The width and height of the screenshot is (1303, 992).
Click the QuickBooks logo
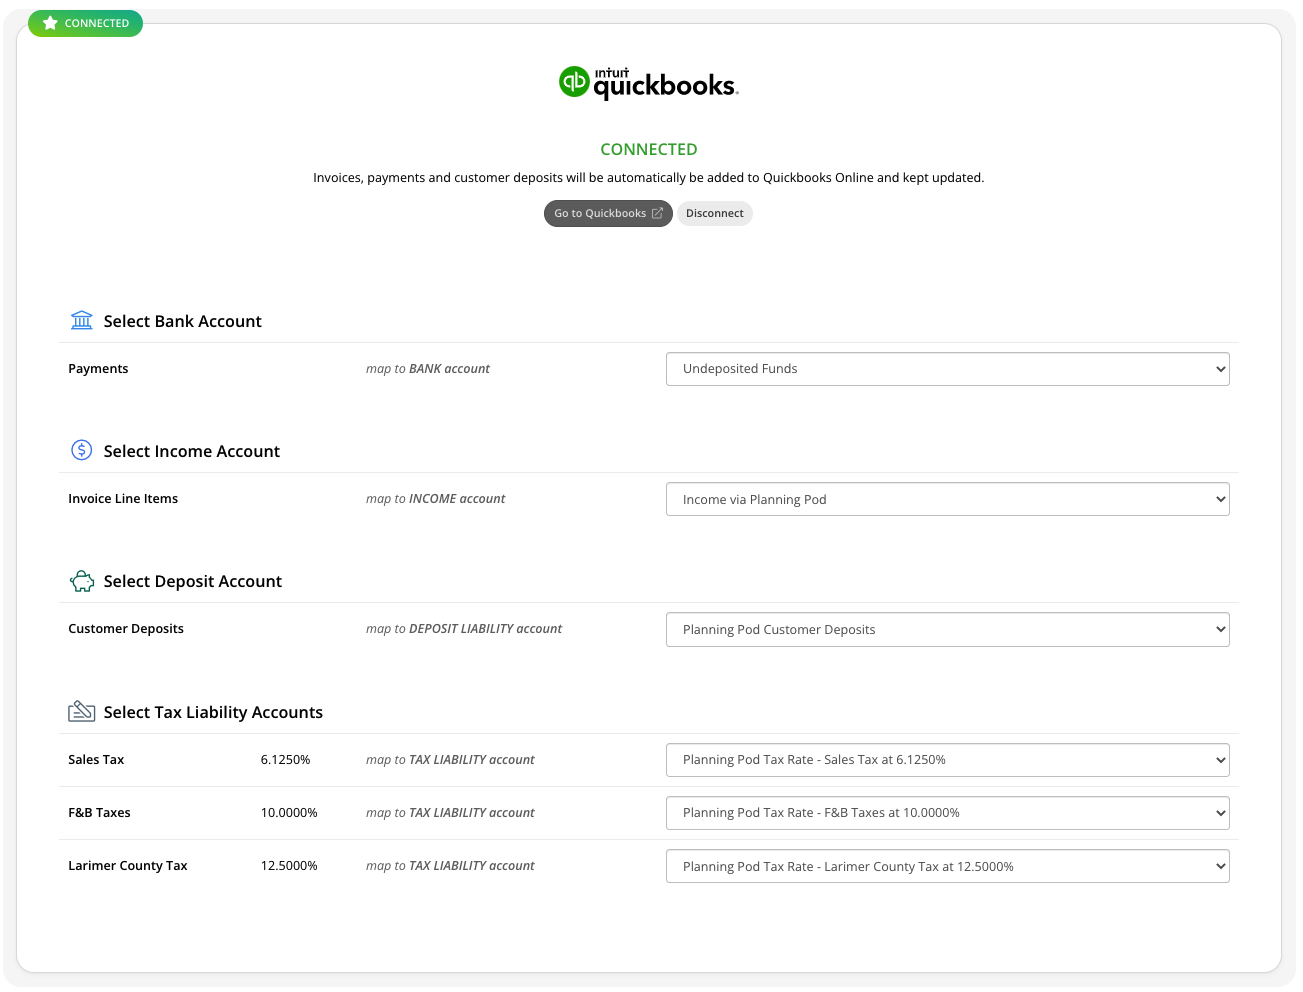point(648,83)
